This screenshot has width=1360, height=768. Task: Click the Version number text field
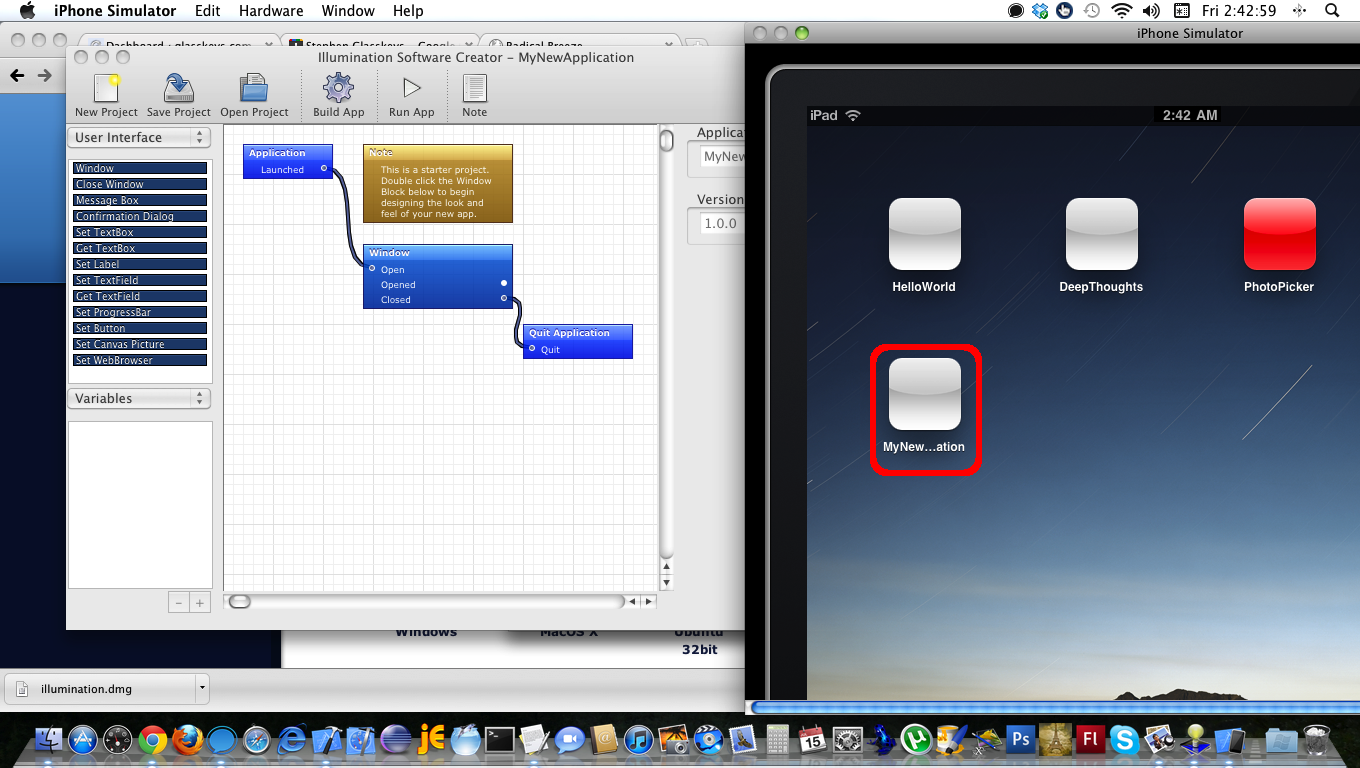point(720,224)
